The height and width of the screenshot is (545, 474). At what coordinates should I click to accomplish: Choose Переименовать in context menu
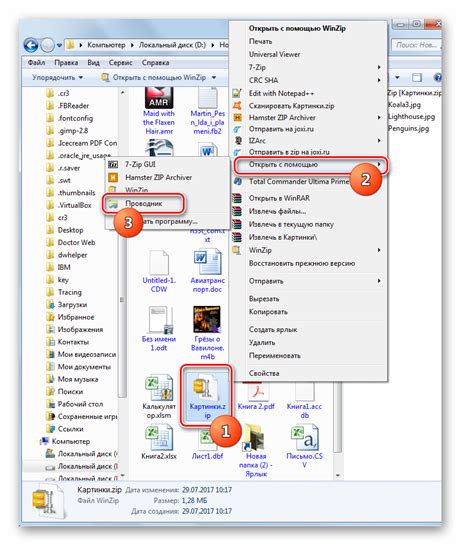click(x=275, y=356)
